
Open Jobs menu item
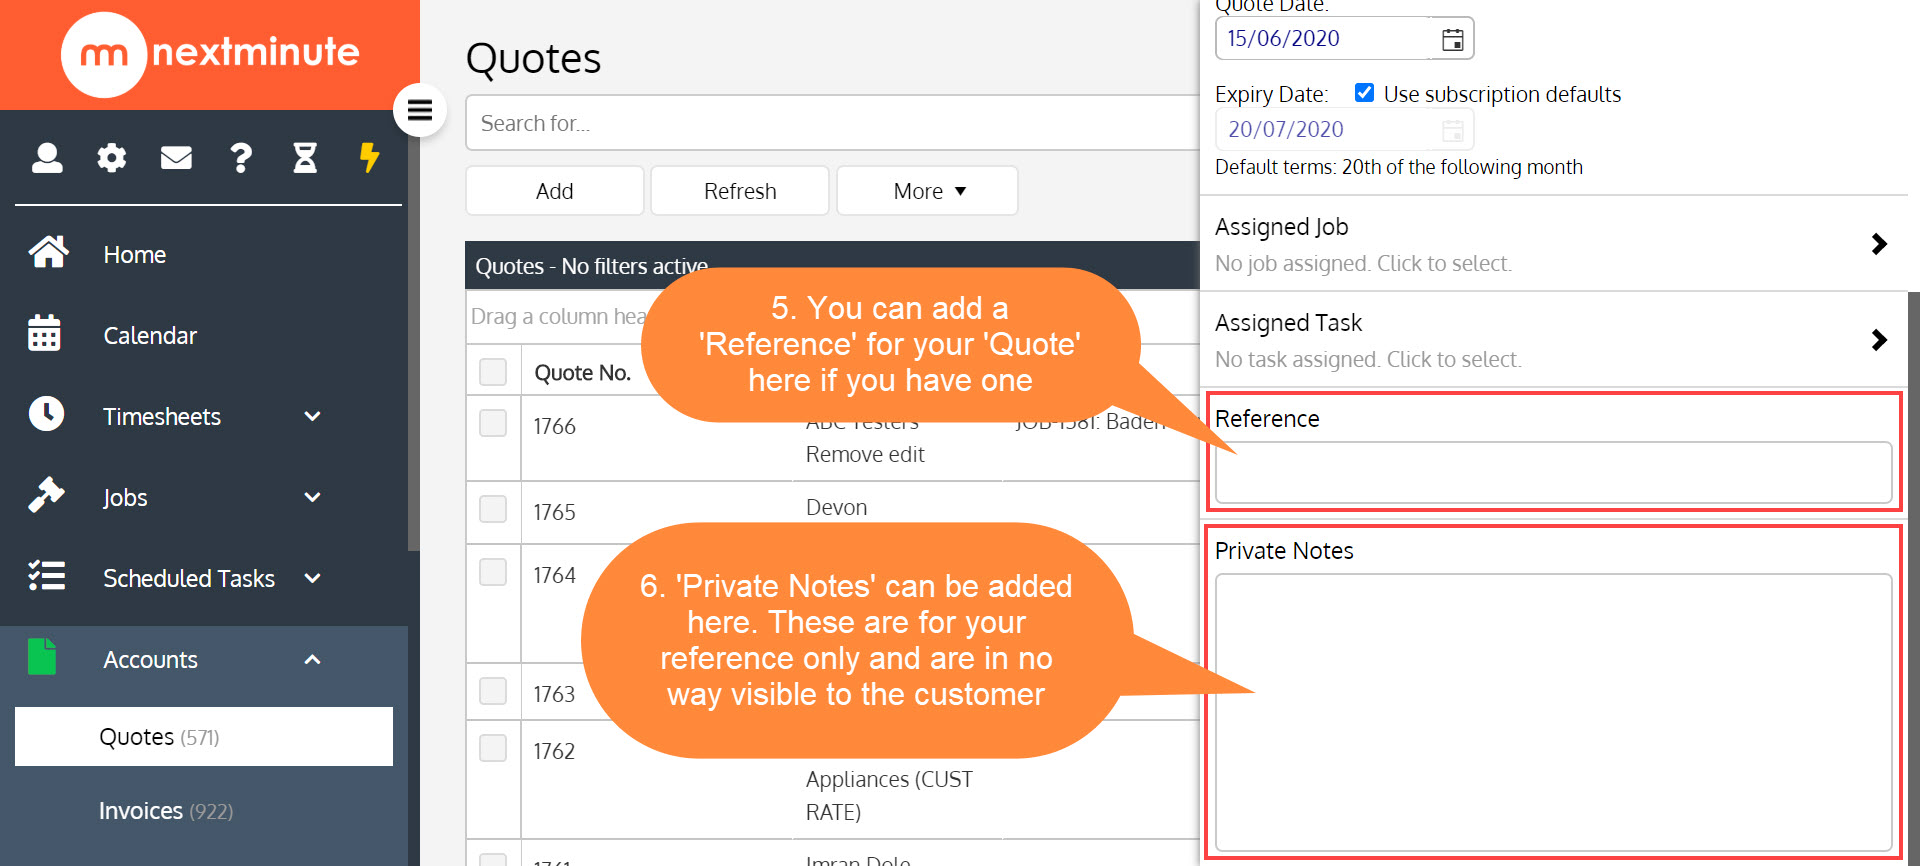[x=125, y=498]
